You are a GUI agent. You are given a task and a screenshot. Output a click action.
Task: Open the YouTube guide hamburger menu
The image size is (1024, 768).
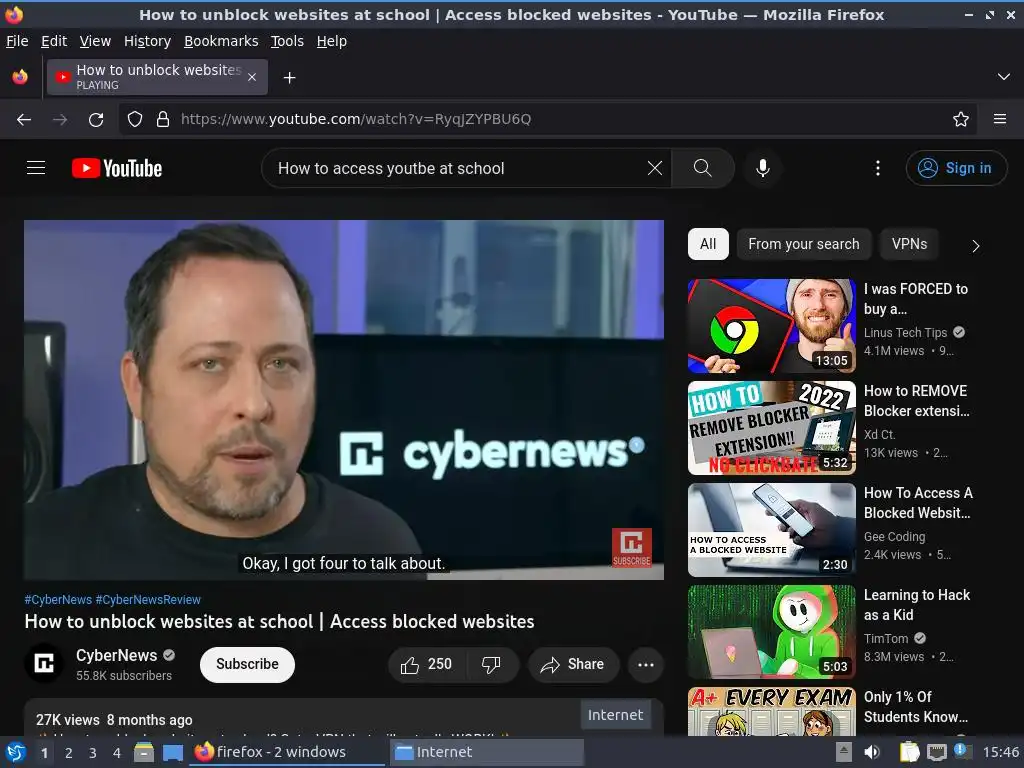pos(36,168)
